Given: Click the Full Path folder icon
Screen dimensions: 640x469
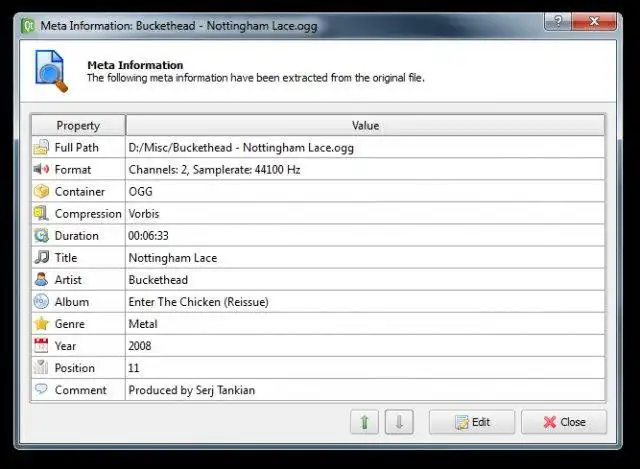Looking at the screenshot, I should pos(41,147).
